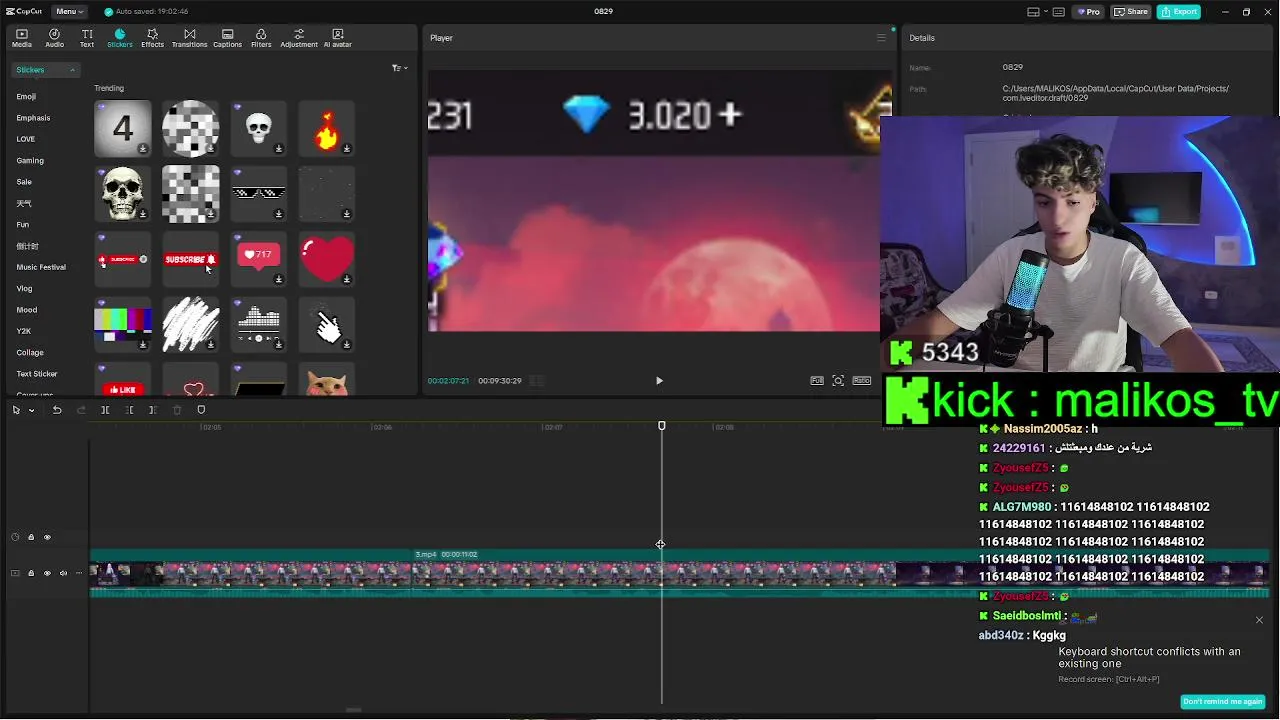
Task: Pick the fire flame sticker
Action: coord(326,128)
